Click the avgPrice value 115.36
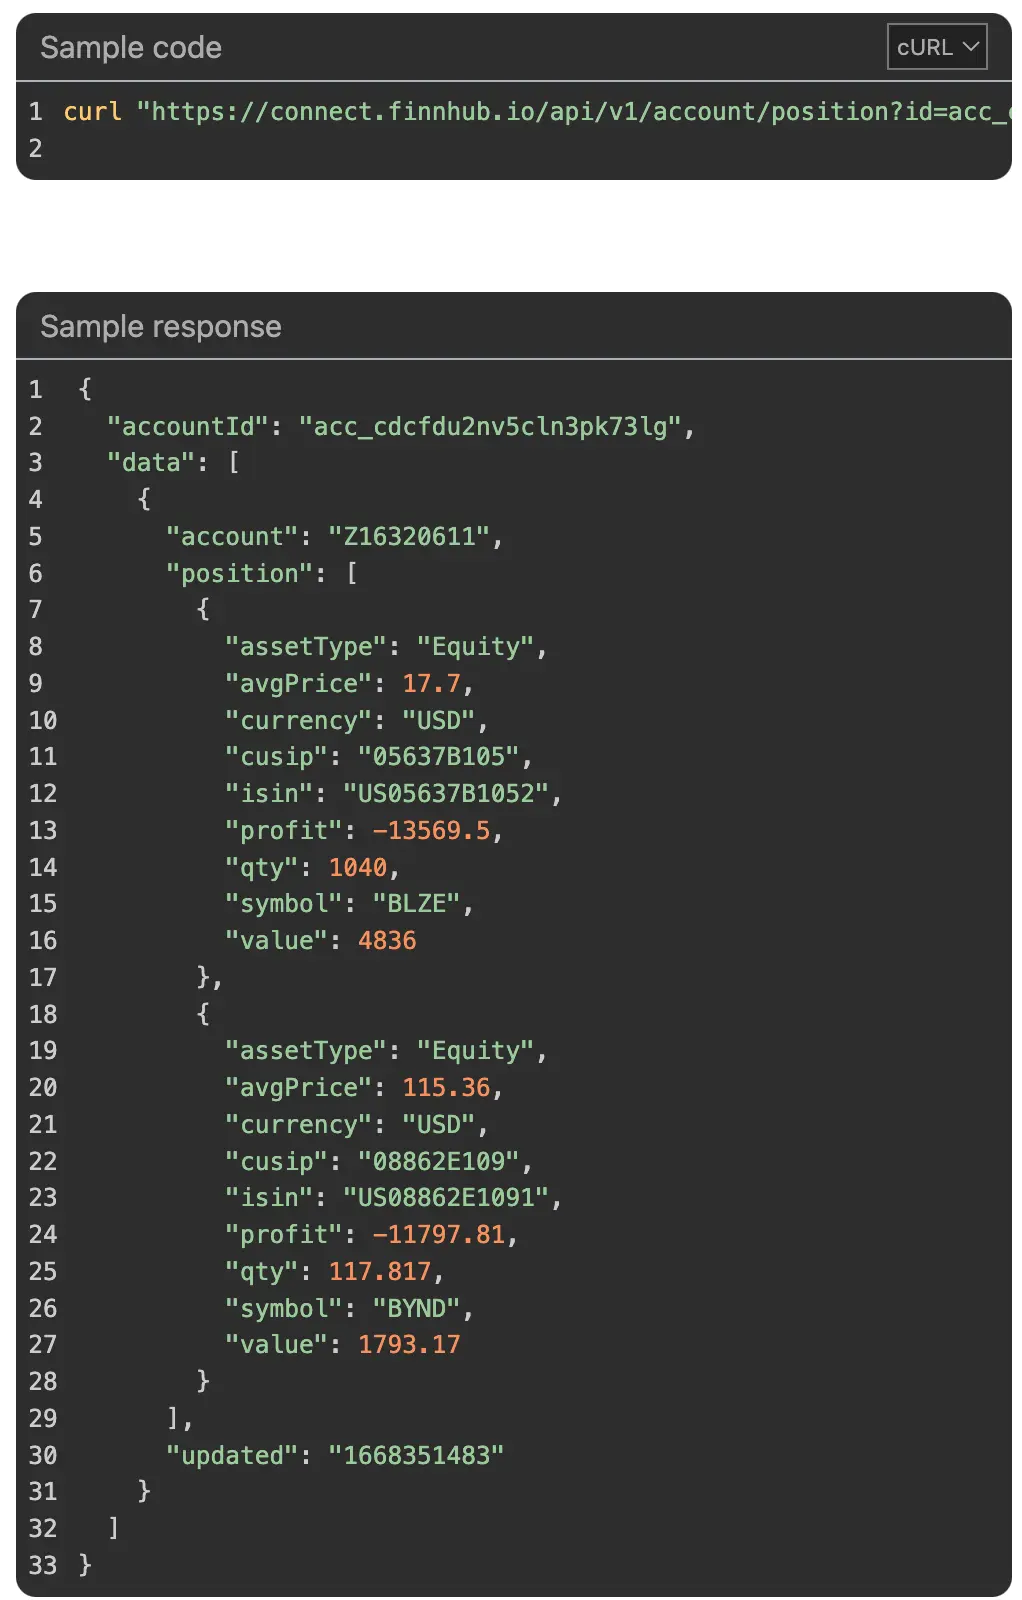The height and width of the screenshot is (1600, 1022). tap(446, 1088)
